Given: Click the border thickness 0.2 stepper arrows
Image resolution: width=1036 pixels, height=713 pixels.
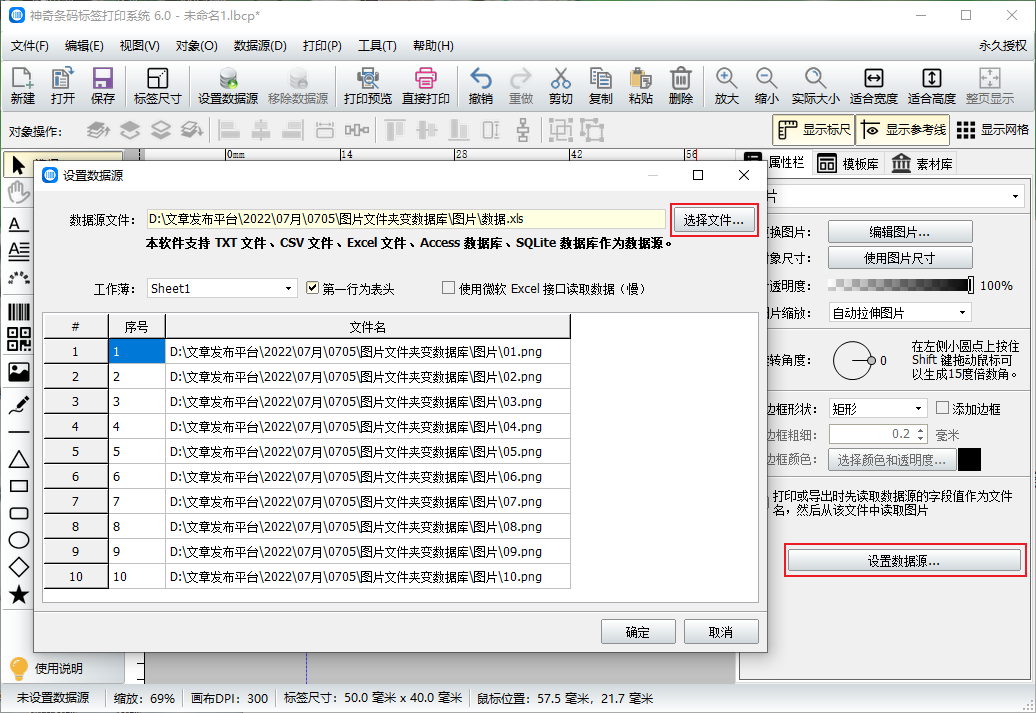Looking at the screenshot, I should [920, 434].
